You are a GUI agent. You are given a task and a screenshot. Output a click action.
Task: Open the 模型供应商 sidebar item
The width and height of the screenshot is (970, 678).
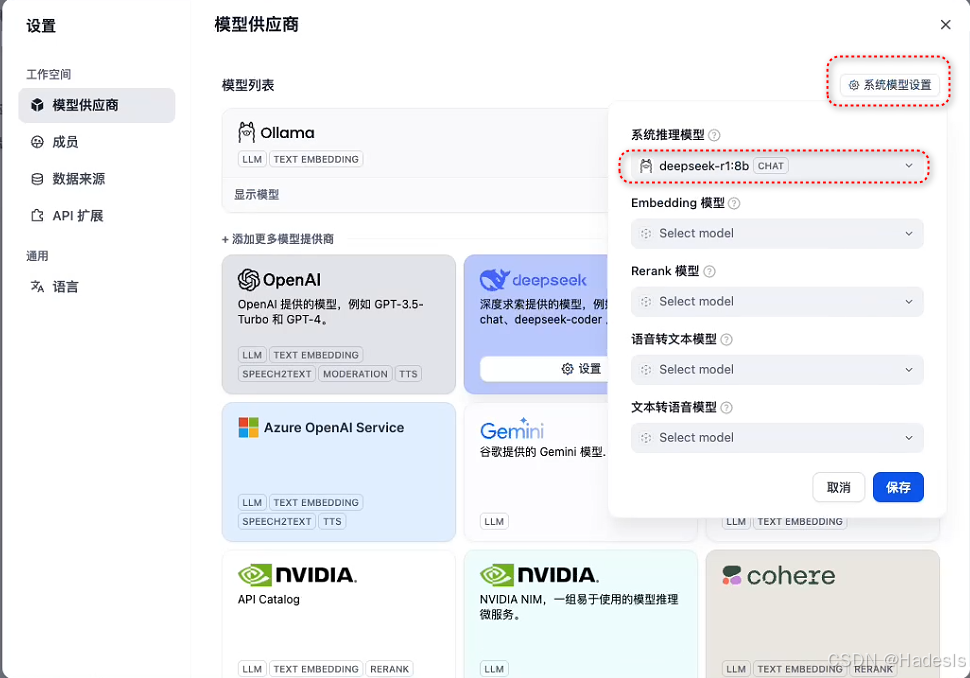coord(97,105)
